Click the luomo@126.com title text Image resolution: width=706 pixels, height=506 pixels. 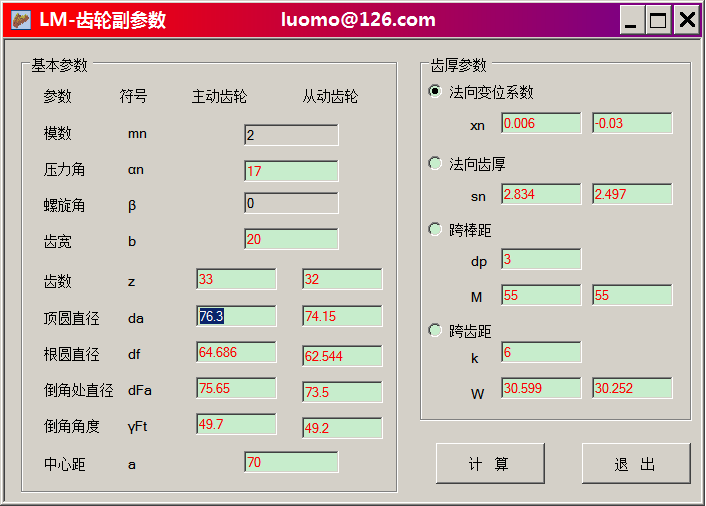pyautogui.click(x=358, y=20)
